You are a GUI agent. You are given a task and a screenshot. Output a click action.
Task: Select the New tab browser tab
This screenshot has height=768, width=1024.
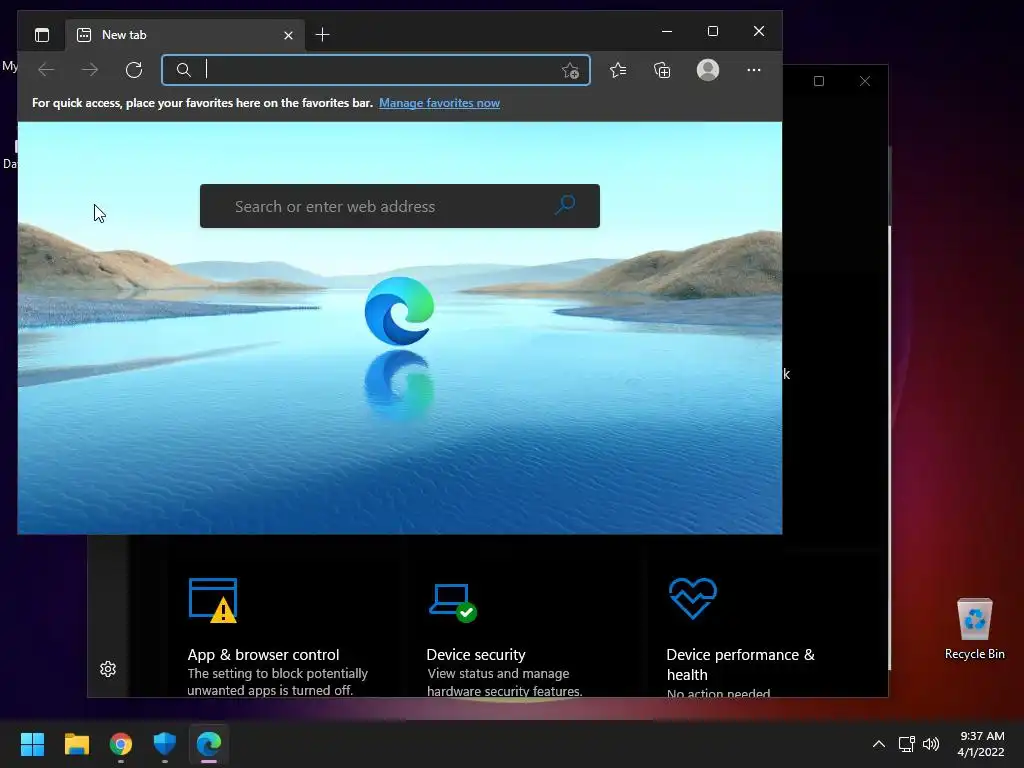pyautogui.click(x=184, y=35)
